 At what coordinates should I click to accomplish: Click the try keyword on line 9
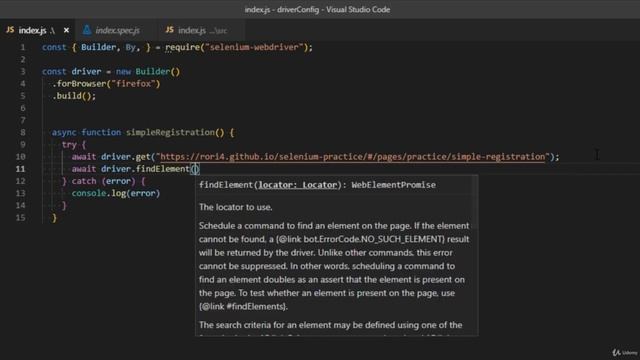[69, 144]
